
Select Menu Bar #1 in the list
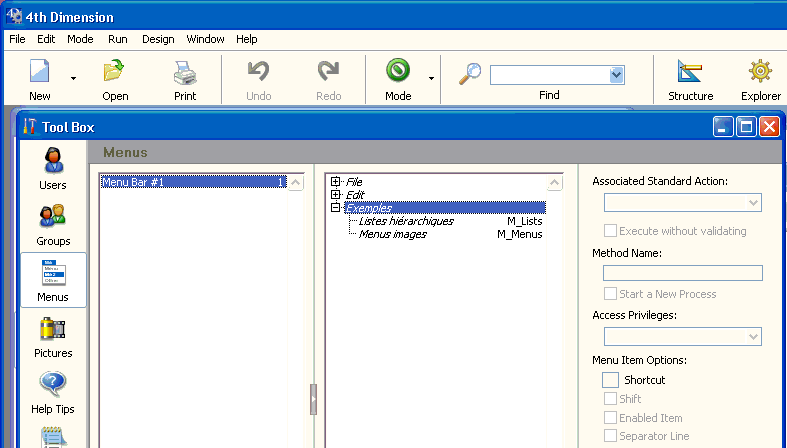click(x=192, y=182)
